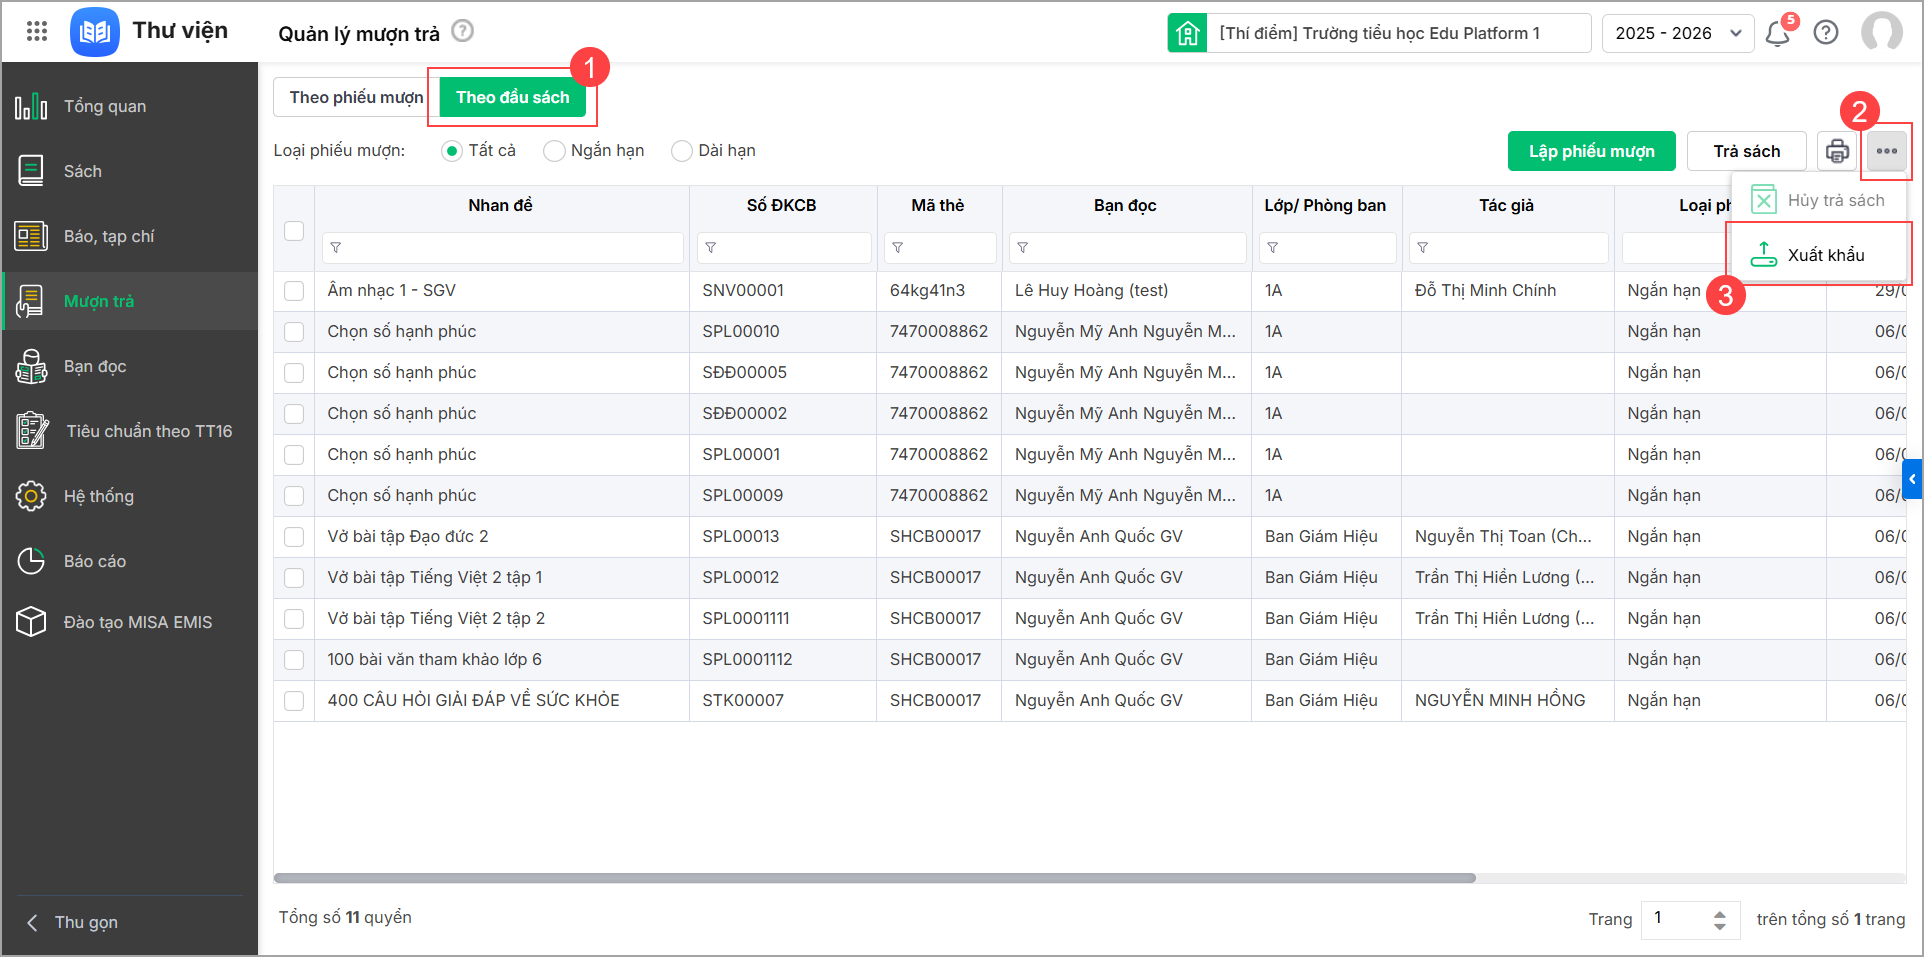Open the school selector Trường tiểu học Edu Platform 1

point(1399,33)
